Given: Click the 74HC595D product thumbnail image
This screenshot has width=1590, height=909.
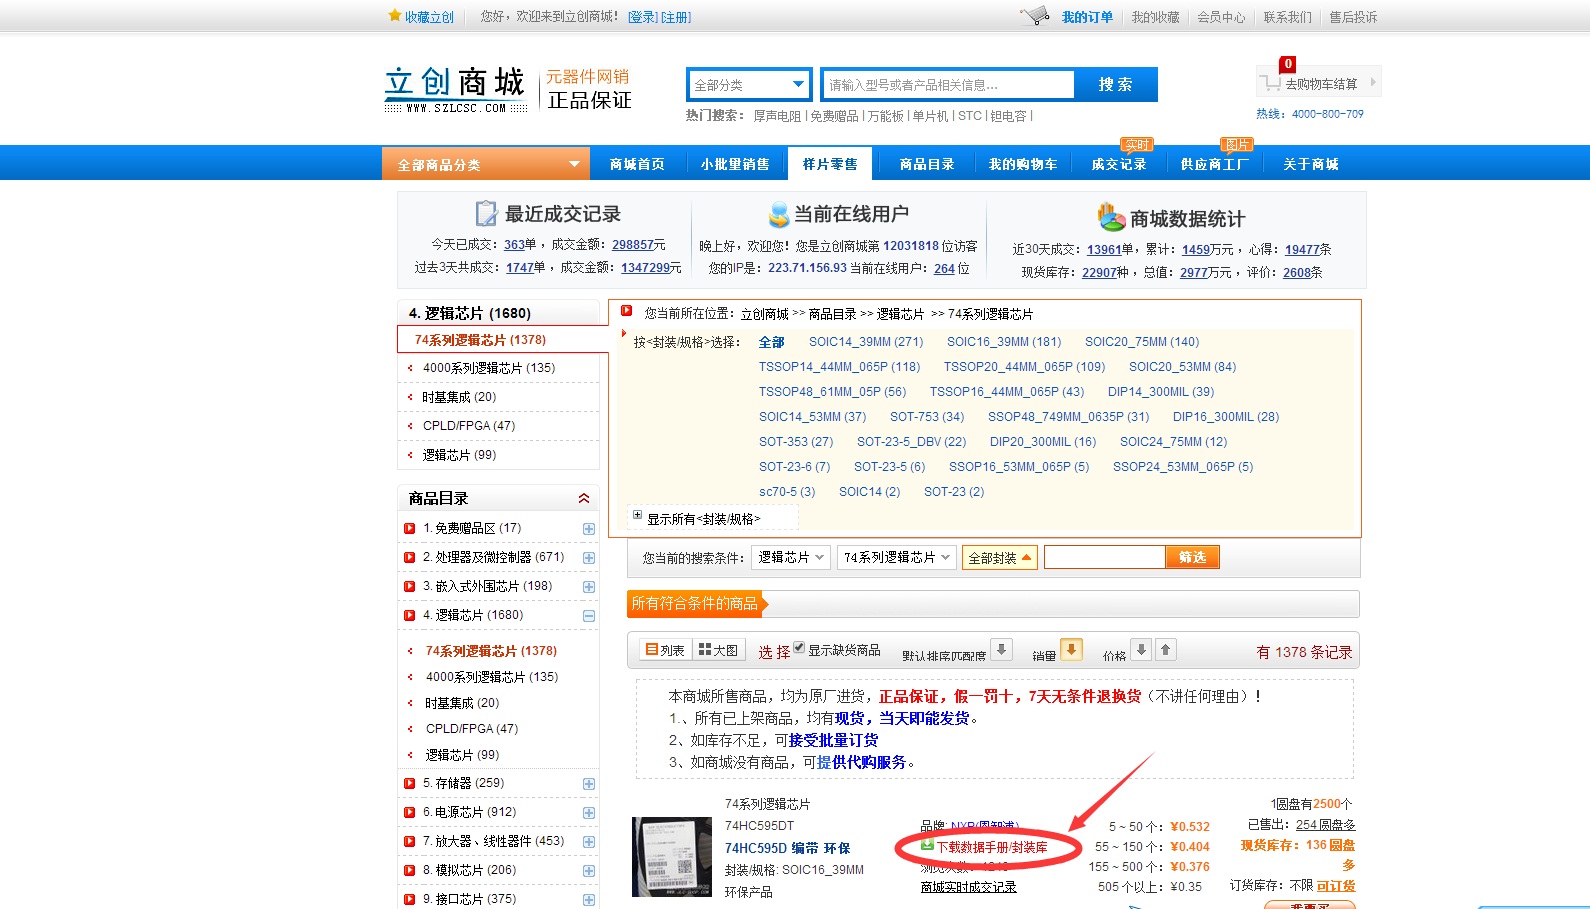Looking at the screenshot, I should (x=671, y=856).
